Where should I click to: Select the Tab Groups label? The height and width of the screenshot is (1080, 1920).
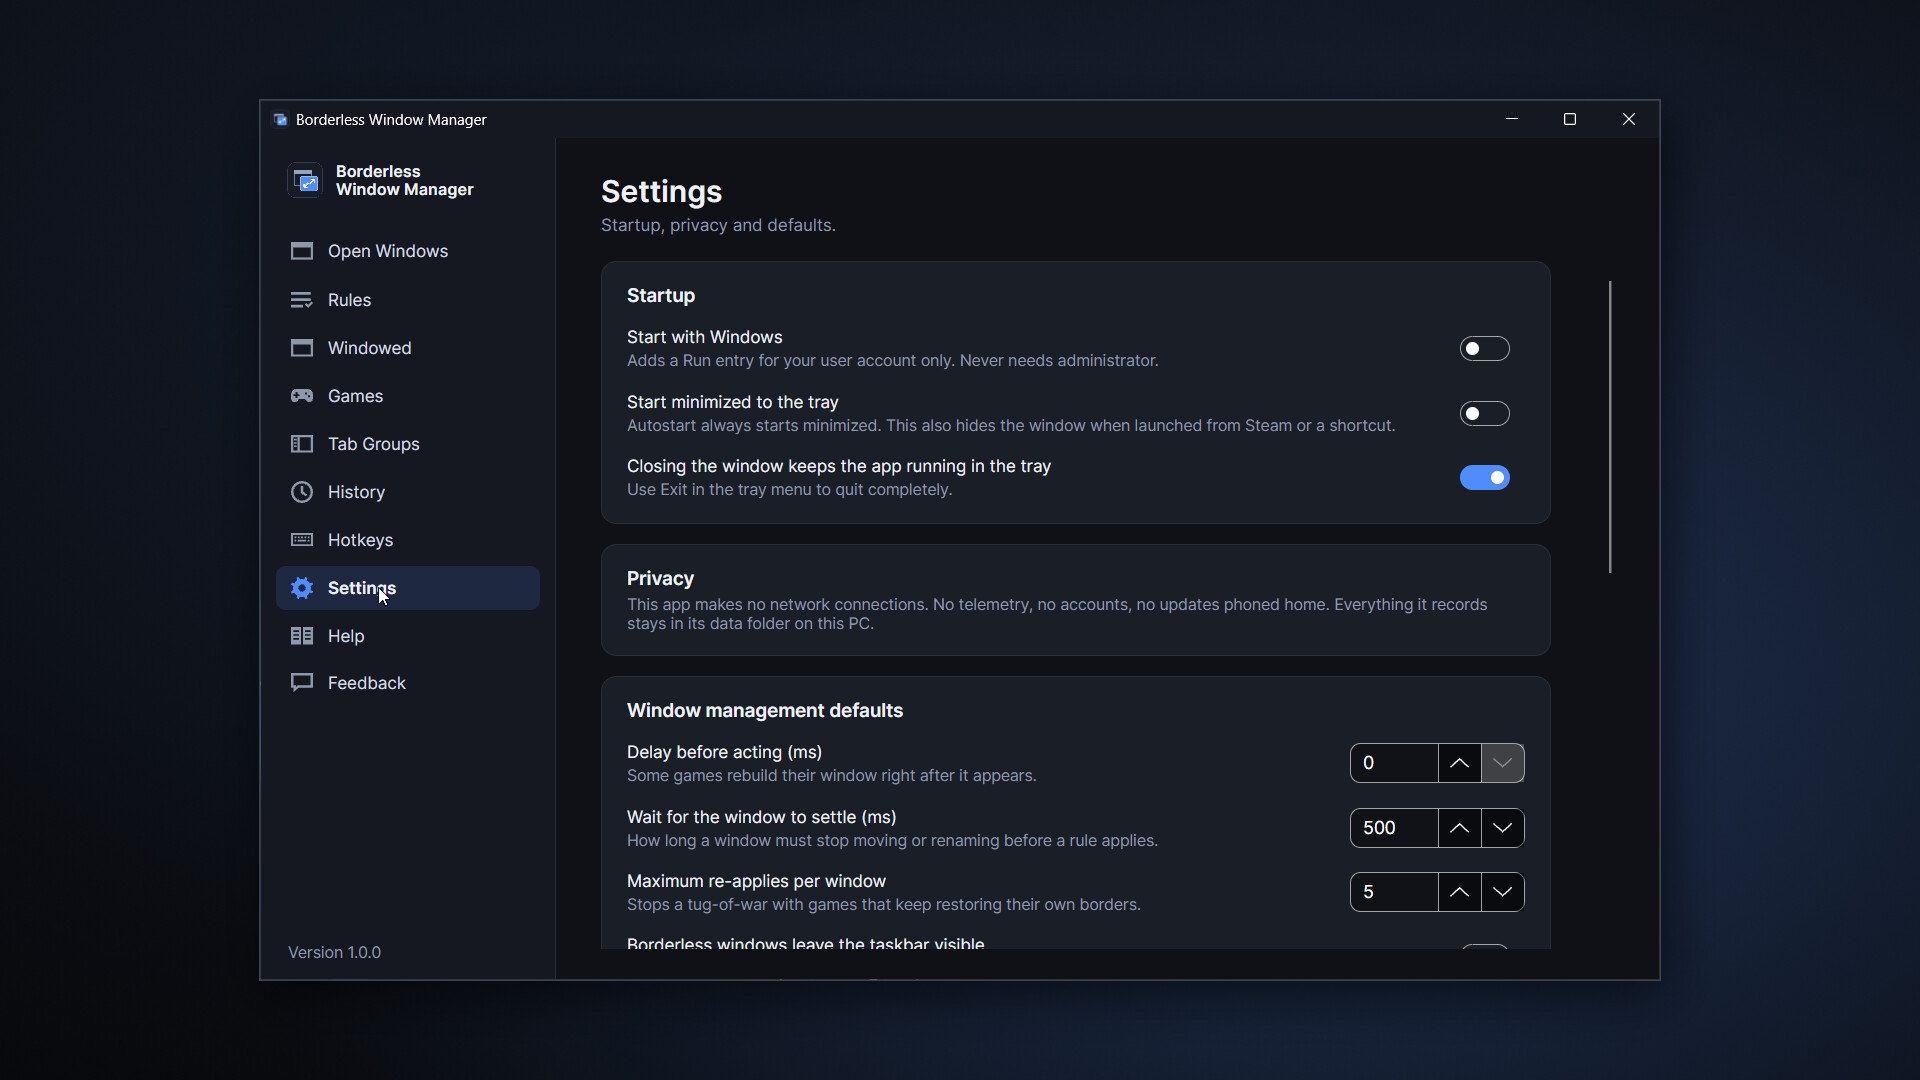373,444
